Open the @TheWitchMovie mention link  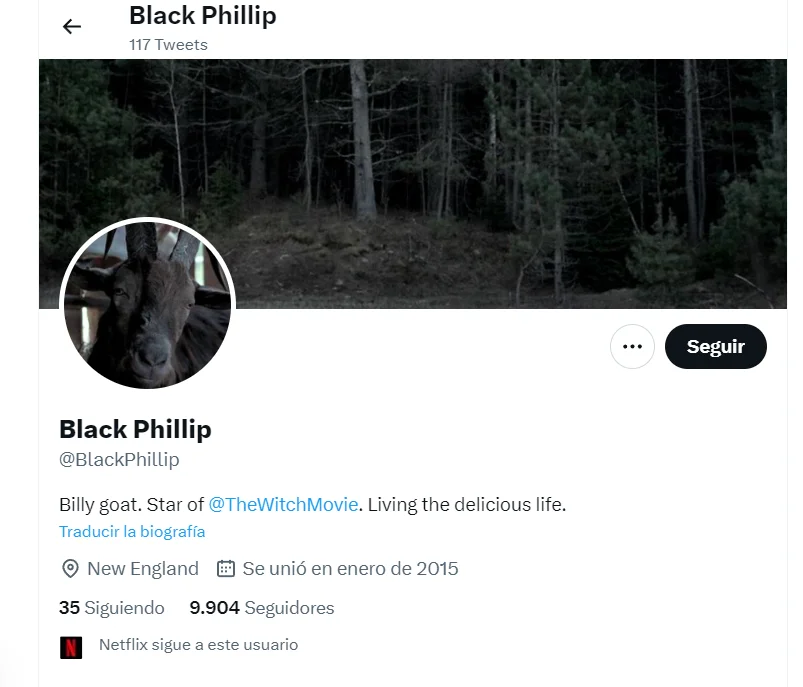click(x=283, y=505)
